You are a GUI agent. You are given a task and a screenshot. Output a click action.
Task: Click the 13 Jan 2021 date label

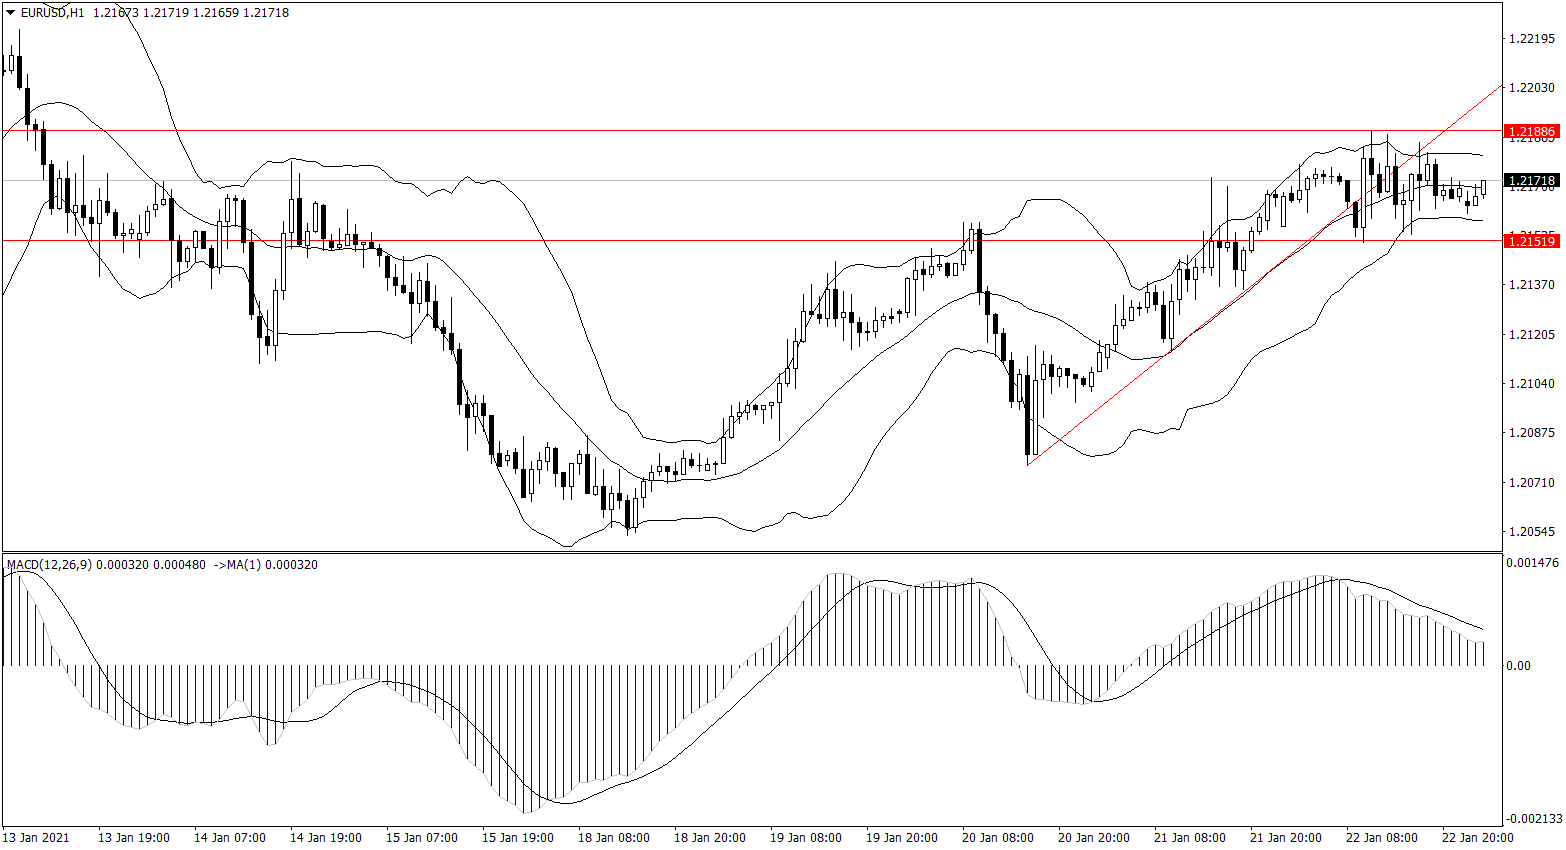click(36, 838)
